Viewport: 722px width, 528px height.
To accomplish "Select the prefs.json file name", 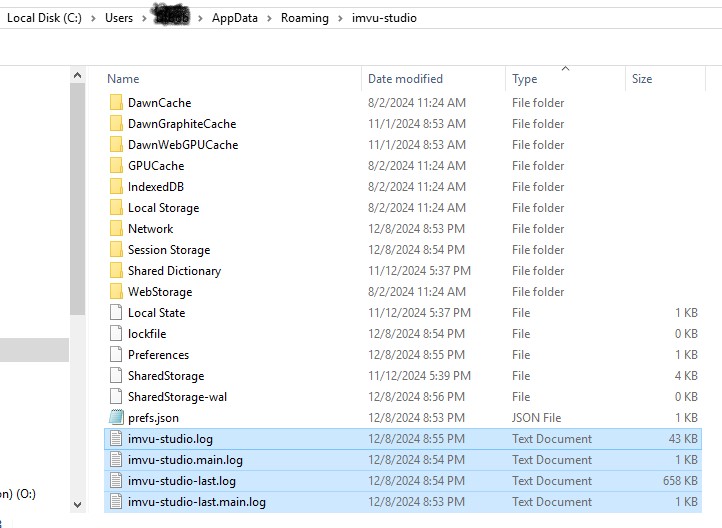I will (x=153, y=418).
